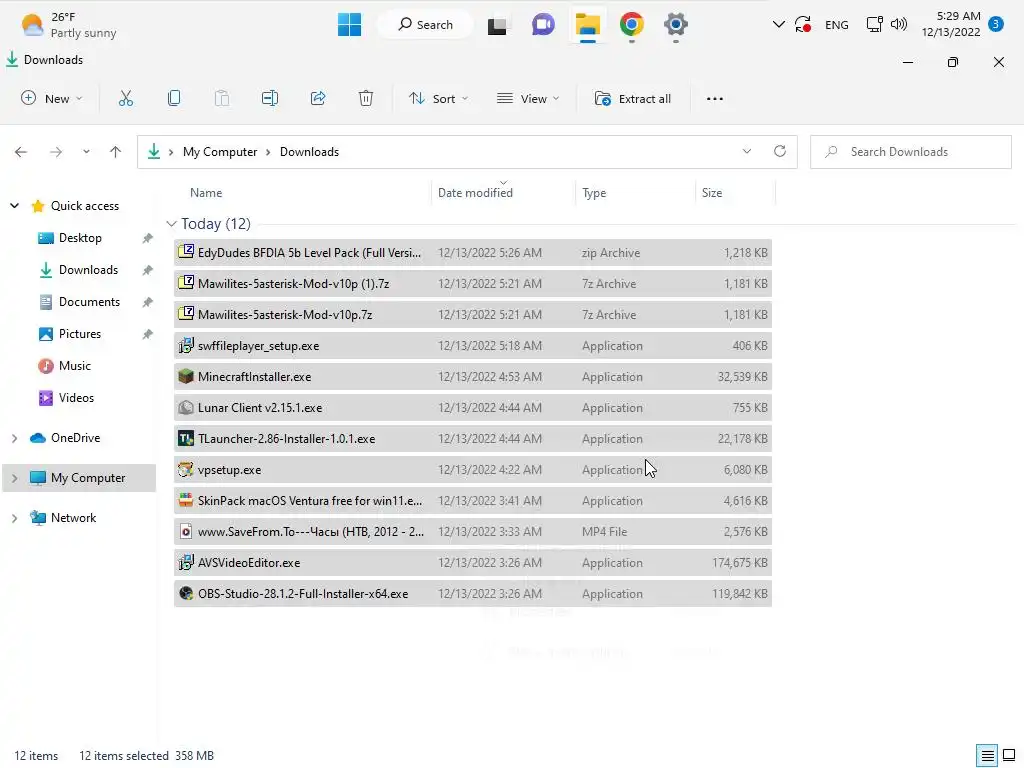This screenshot has width=1024, height=768.
Task: Open the volume control in tray
Action: (x=899, y=25)
